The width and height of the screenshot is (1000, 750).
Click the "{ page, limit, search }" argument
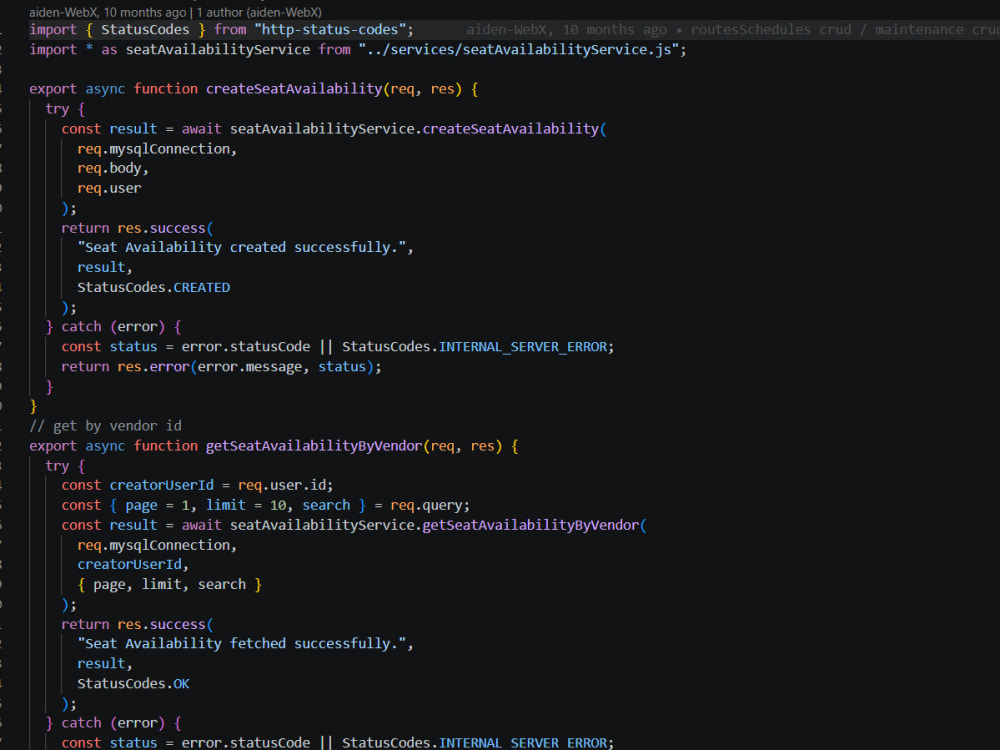pyautogui.click(x=170, y=584)
